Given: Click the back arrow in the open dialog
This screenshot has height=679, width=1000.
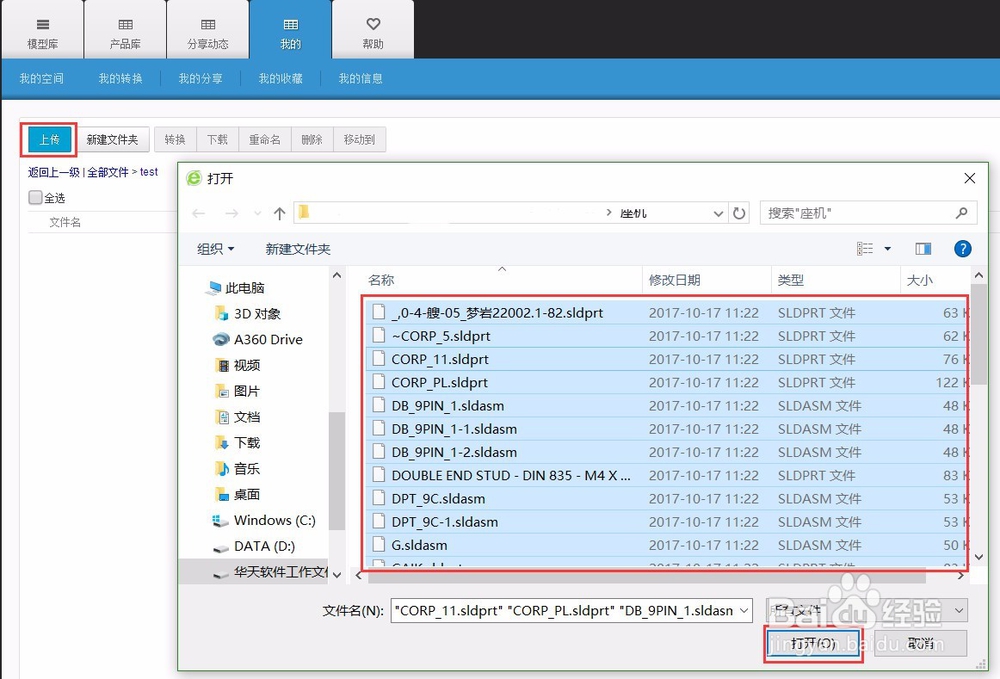Looking at the screenshot, I should click(199, 212).
